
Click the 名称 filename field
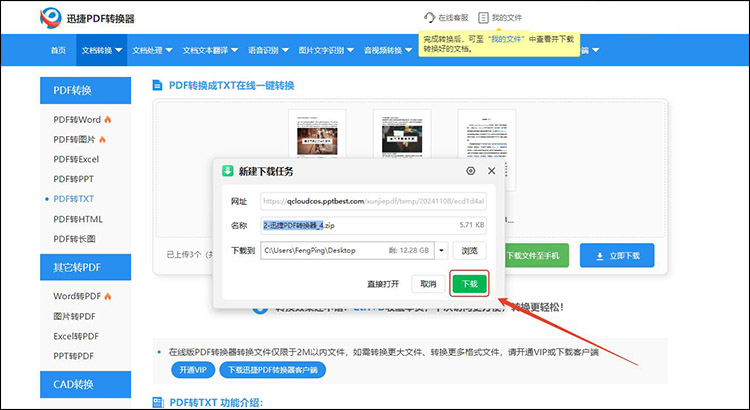(x=373, y=225)
